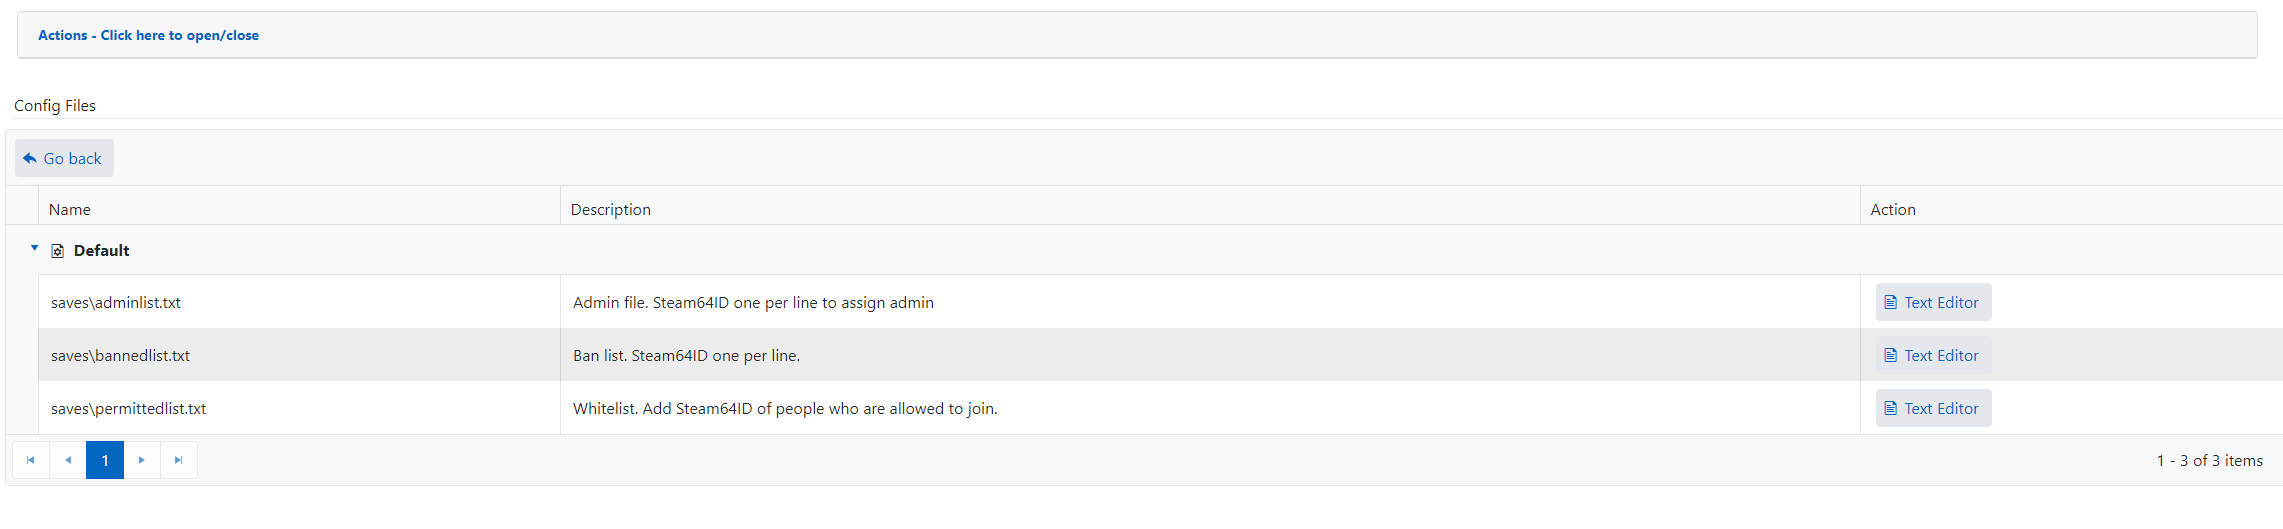This screenshot has width=2283, height=529.
Task: Select the saves\bannedlist.txt row name
Action: [x=120, y=355]
